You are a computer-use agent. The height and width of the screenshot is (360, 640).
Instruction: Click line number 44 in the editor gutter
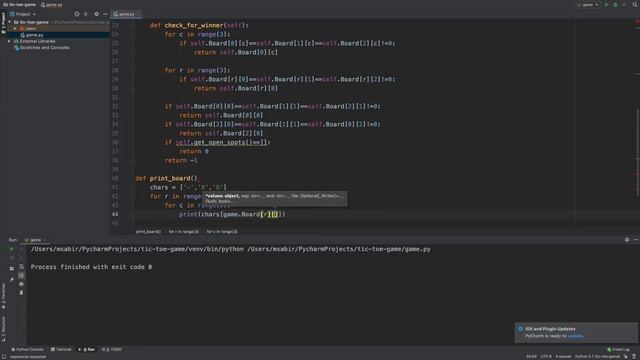click(115, 214)
